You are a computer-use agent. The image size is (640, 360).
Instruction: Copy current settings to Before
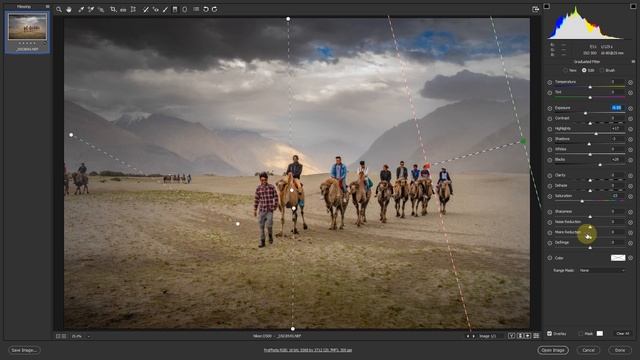pyautogui.click(x=528, y=336)
